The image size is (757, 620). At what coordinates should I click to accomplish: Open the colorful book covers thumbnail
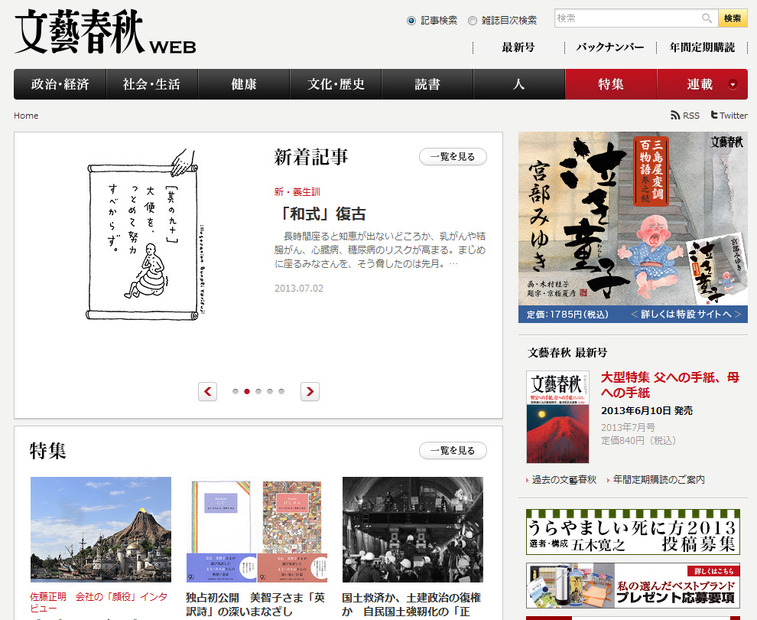(256, 530)
